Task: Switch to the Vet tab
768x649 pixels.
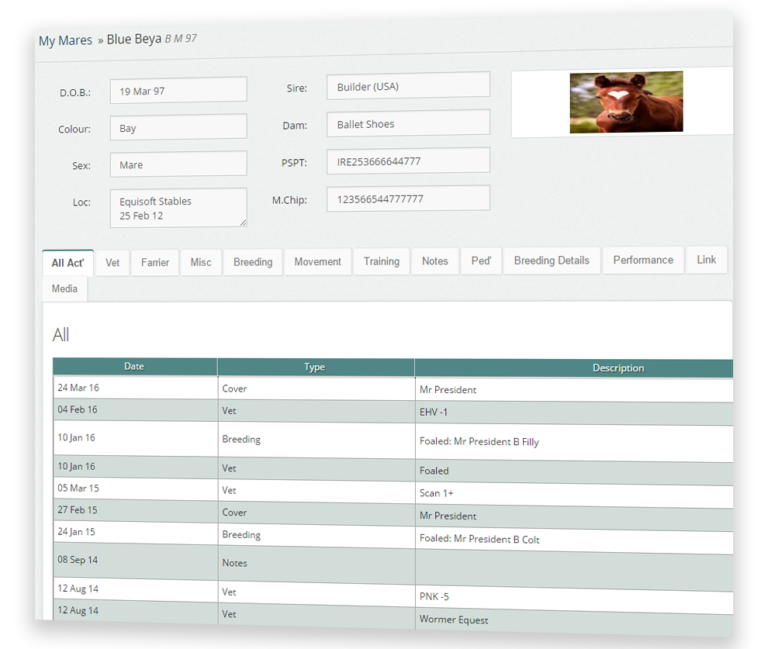Action: click(113, 263)
